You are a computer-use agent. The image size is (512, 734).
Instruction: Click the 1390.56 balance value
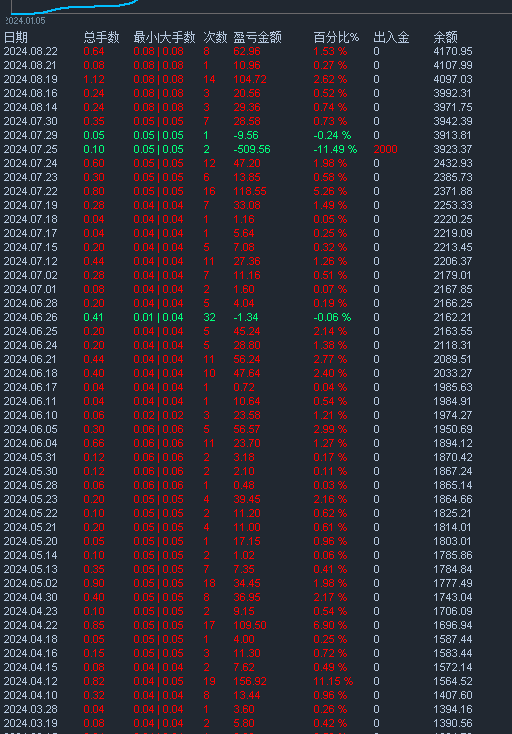tap(453, 723)
